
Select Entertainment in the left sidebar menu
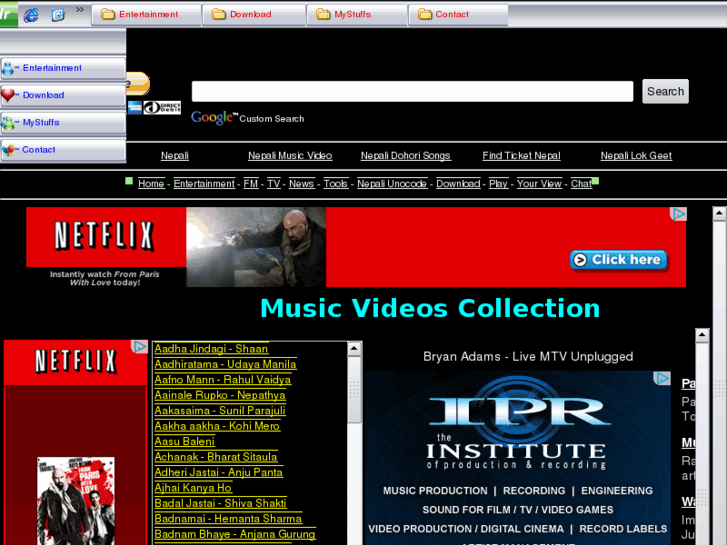(x=63, y=68)
